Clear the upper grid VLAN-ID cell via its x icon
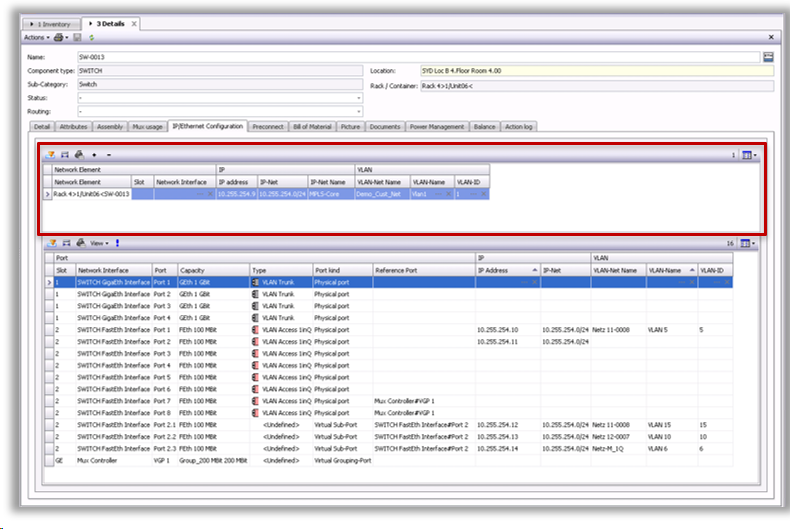Viewport: 796px width, 529px height. (x=483, y=194)
